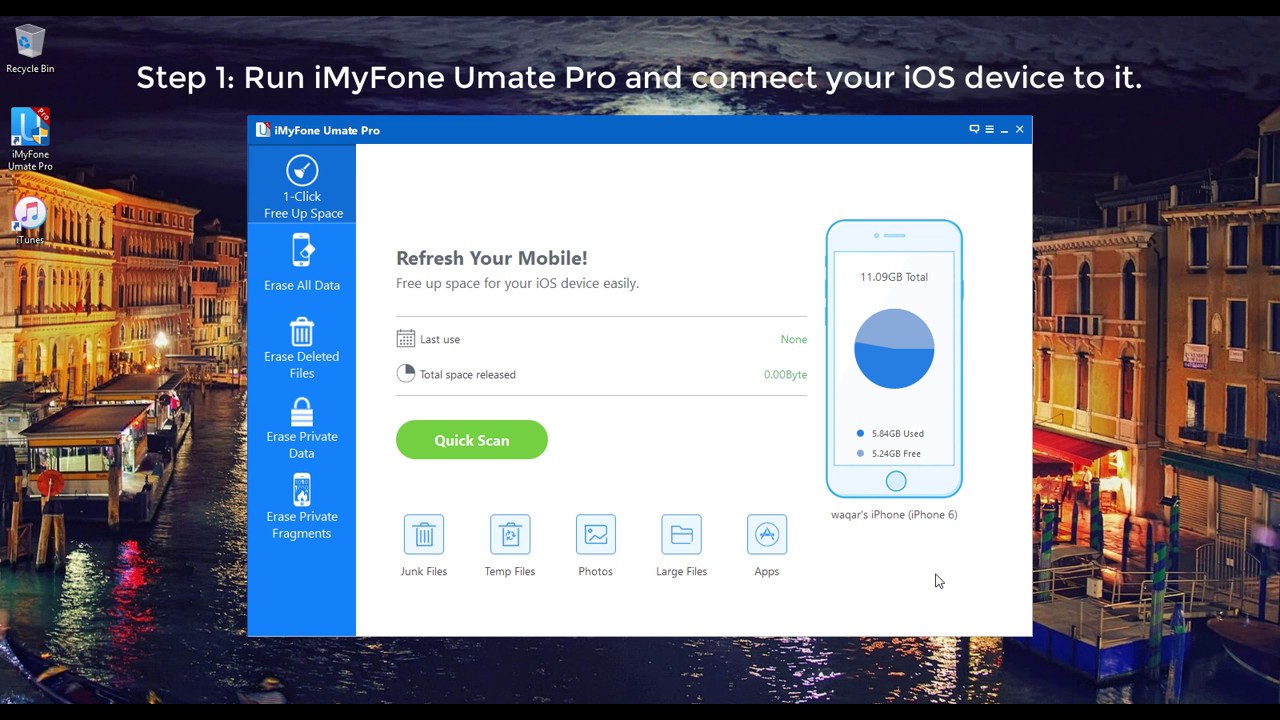
Task: Open the feedback speech bubble icon
Action: [x=974, y=129]
